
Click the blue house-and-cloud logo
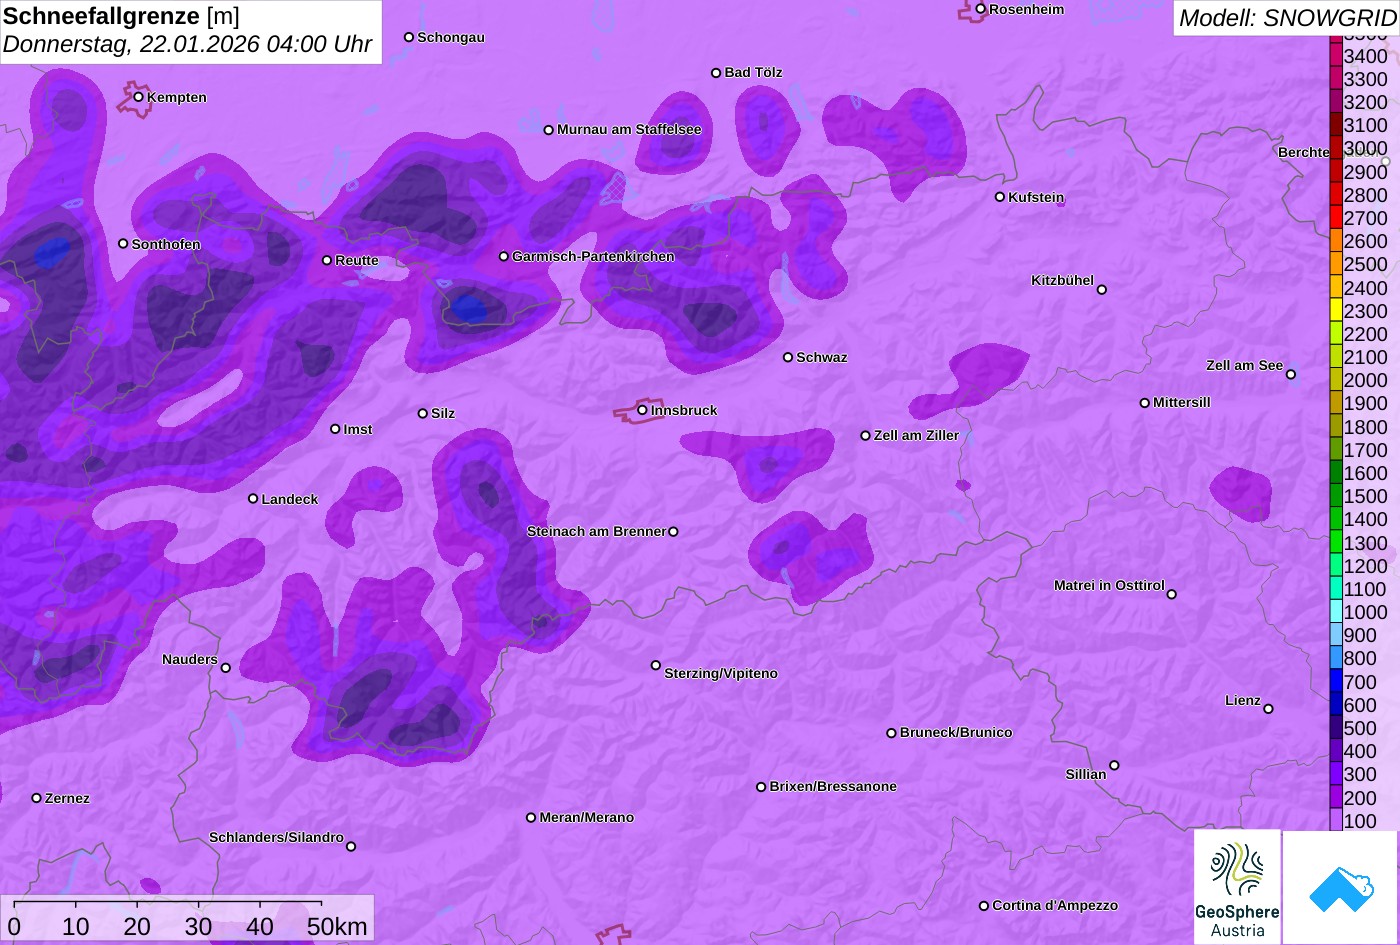(x=1341, y=887)
